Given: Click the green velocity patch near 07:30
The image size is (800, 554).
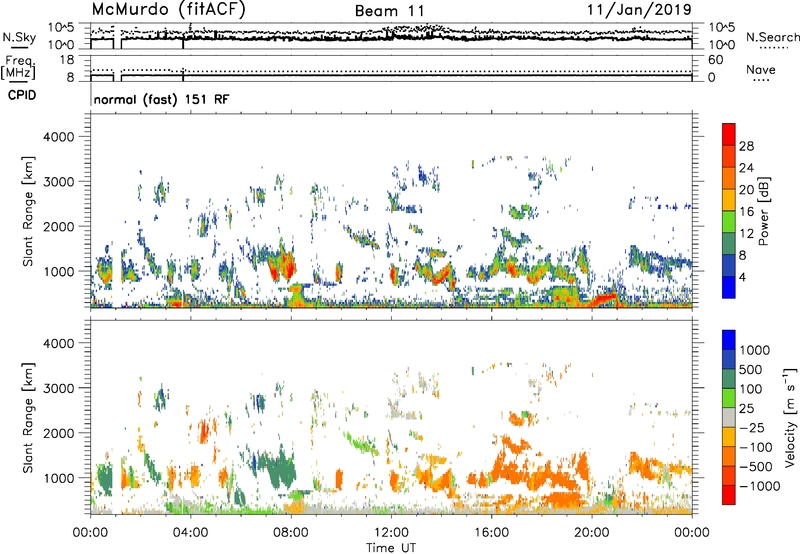Looking at the screenshot, I should (x=280, y=470).
